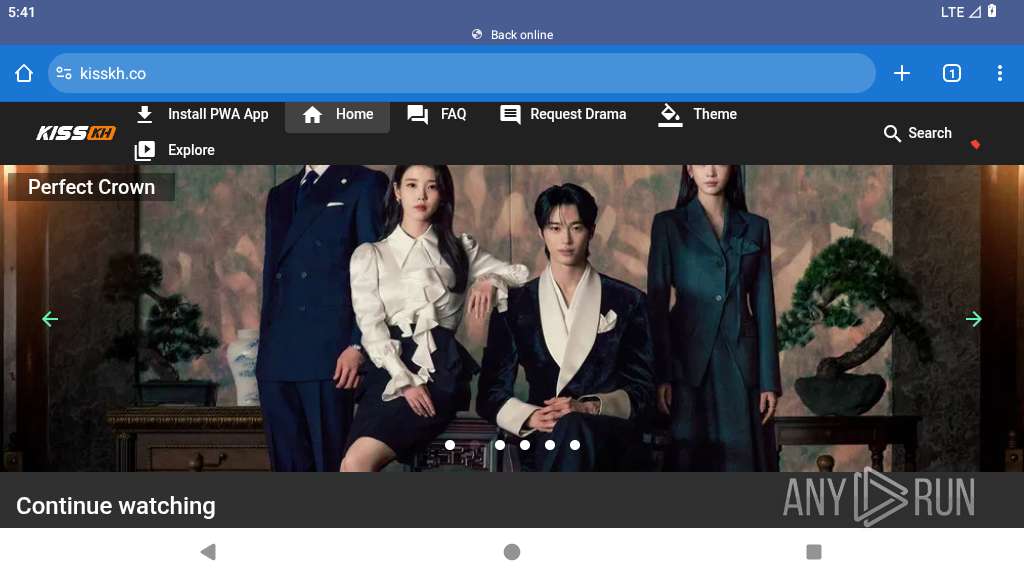Open site info icon in address bar
The height and width of the screenshot is (576, 1024).
(x=64, y=73)
